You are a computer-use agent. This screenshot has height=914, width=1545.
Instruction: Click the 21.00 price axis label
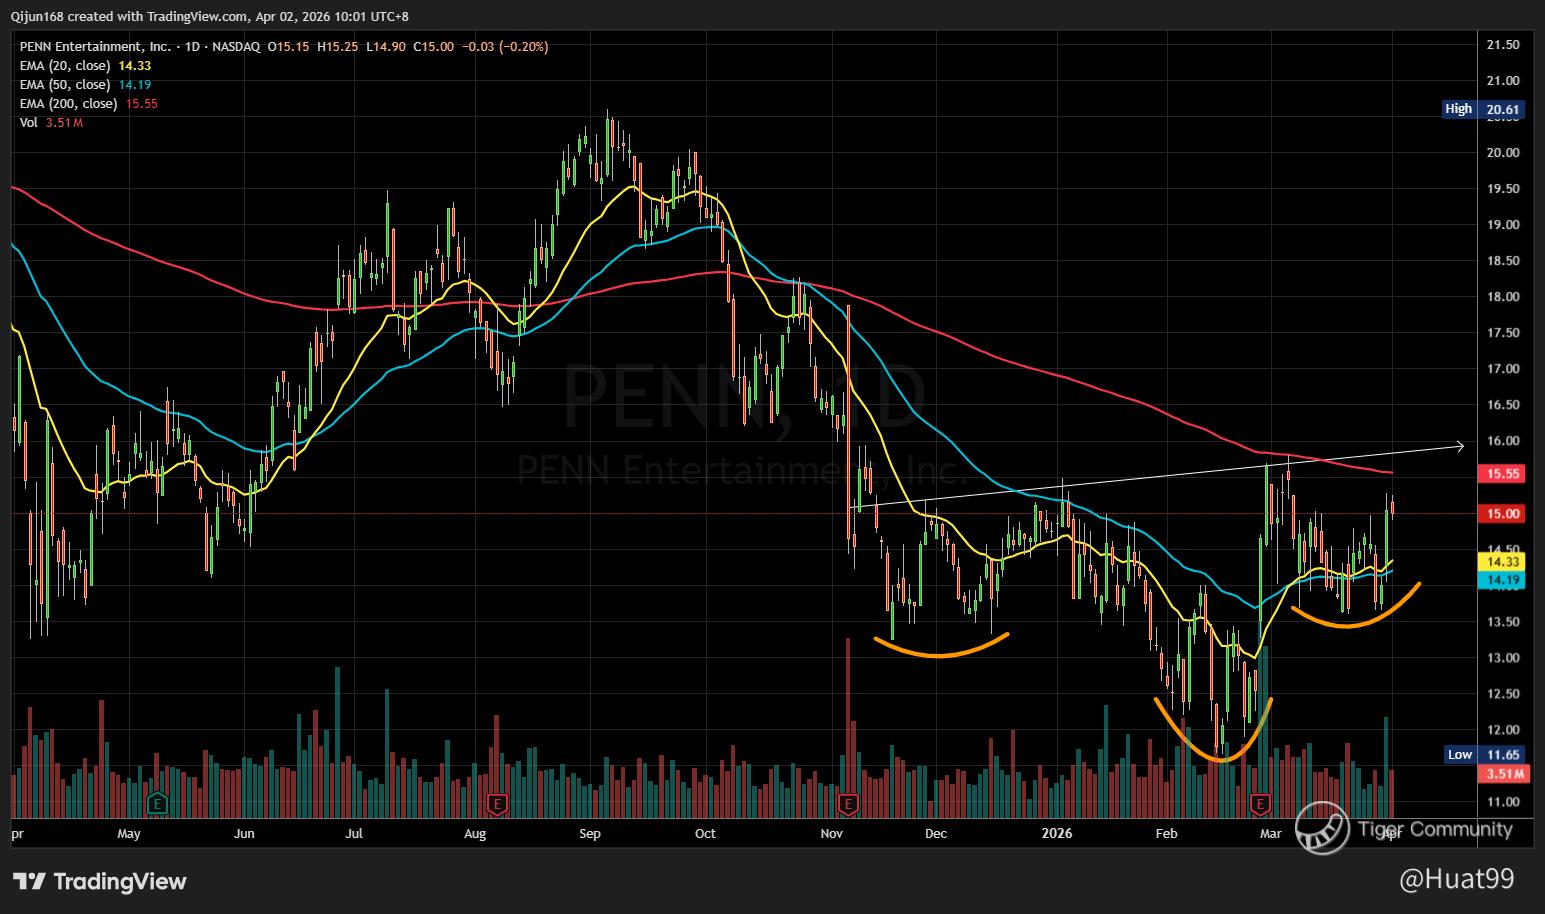tap(1503, 81)
